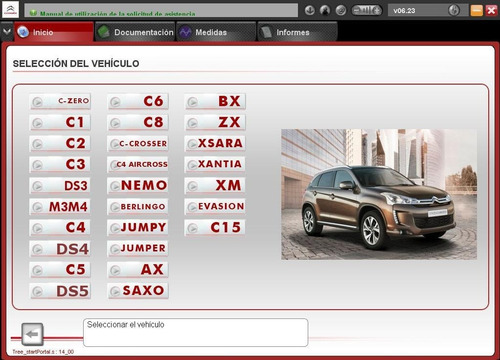
Task: Choose the SAXO vehicle
Action: click(x=138, y=291)
